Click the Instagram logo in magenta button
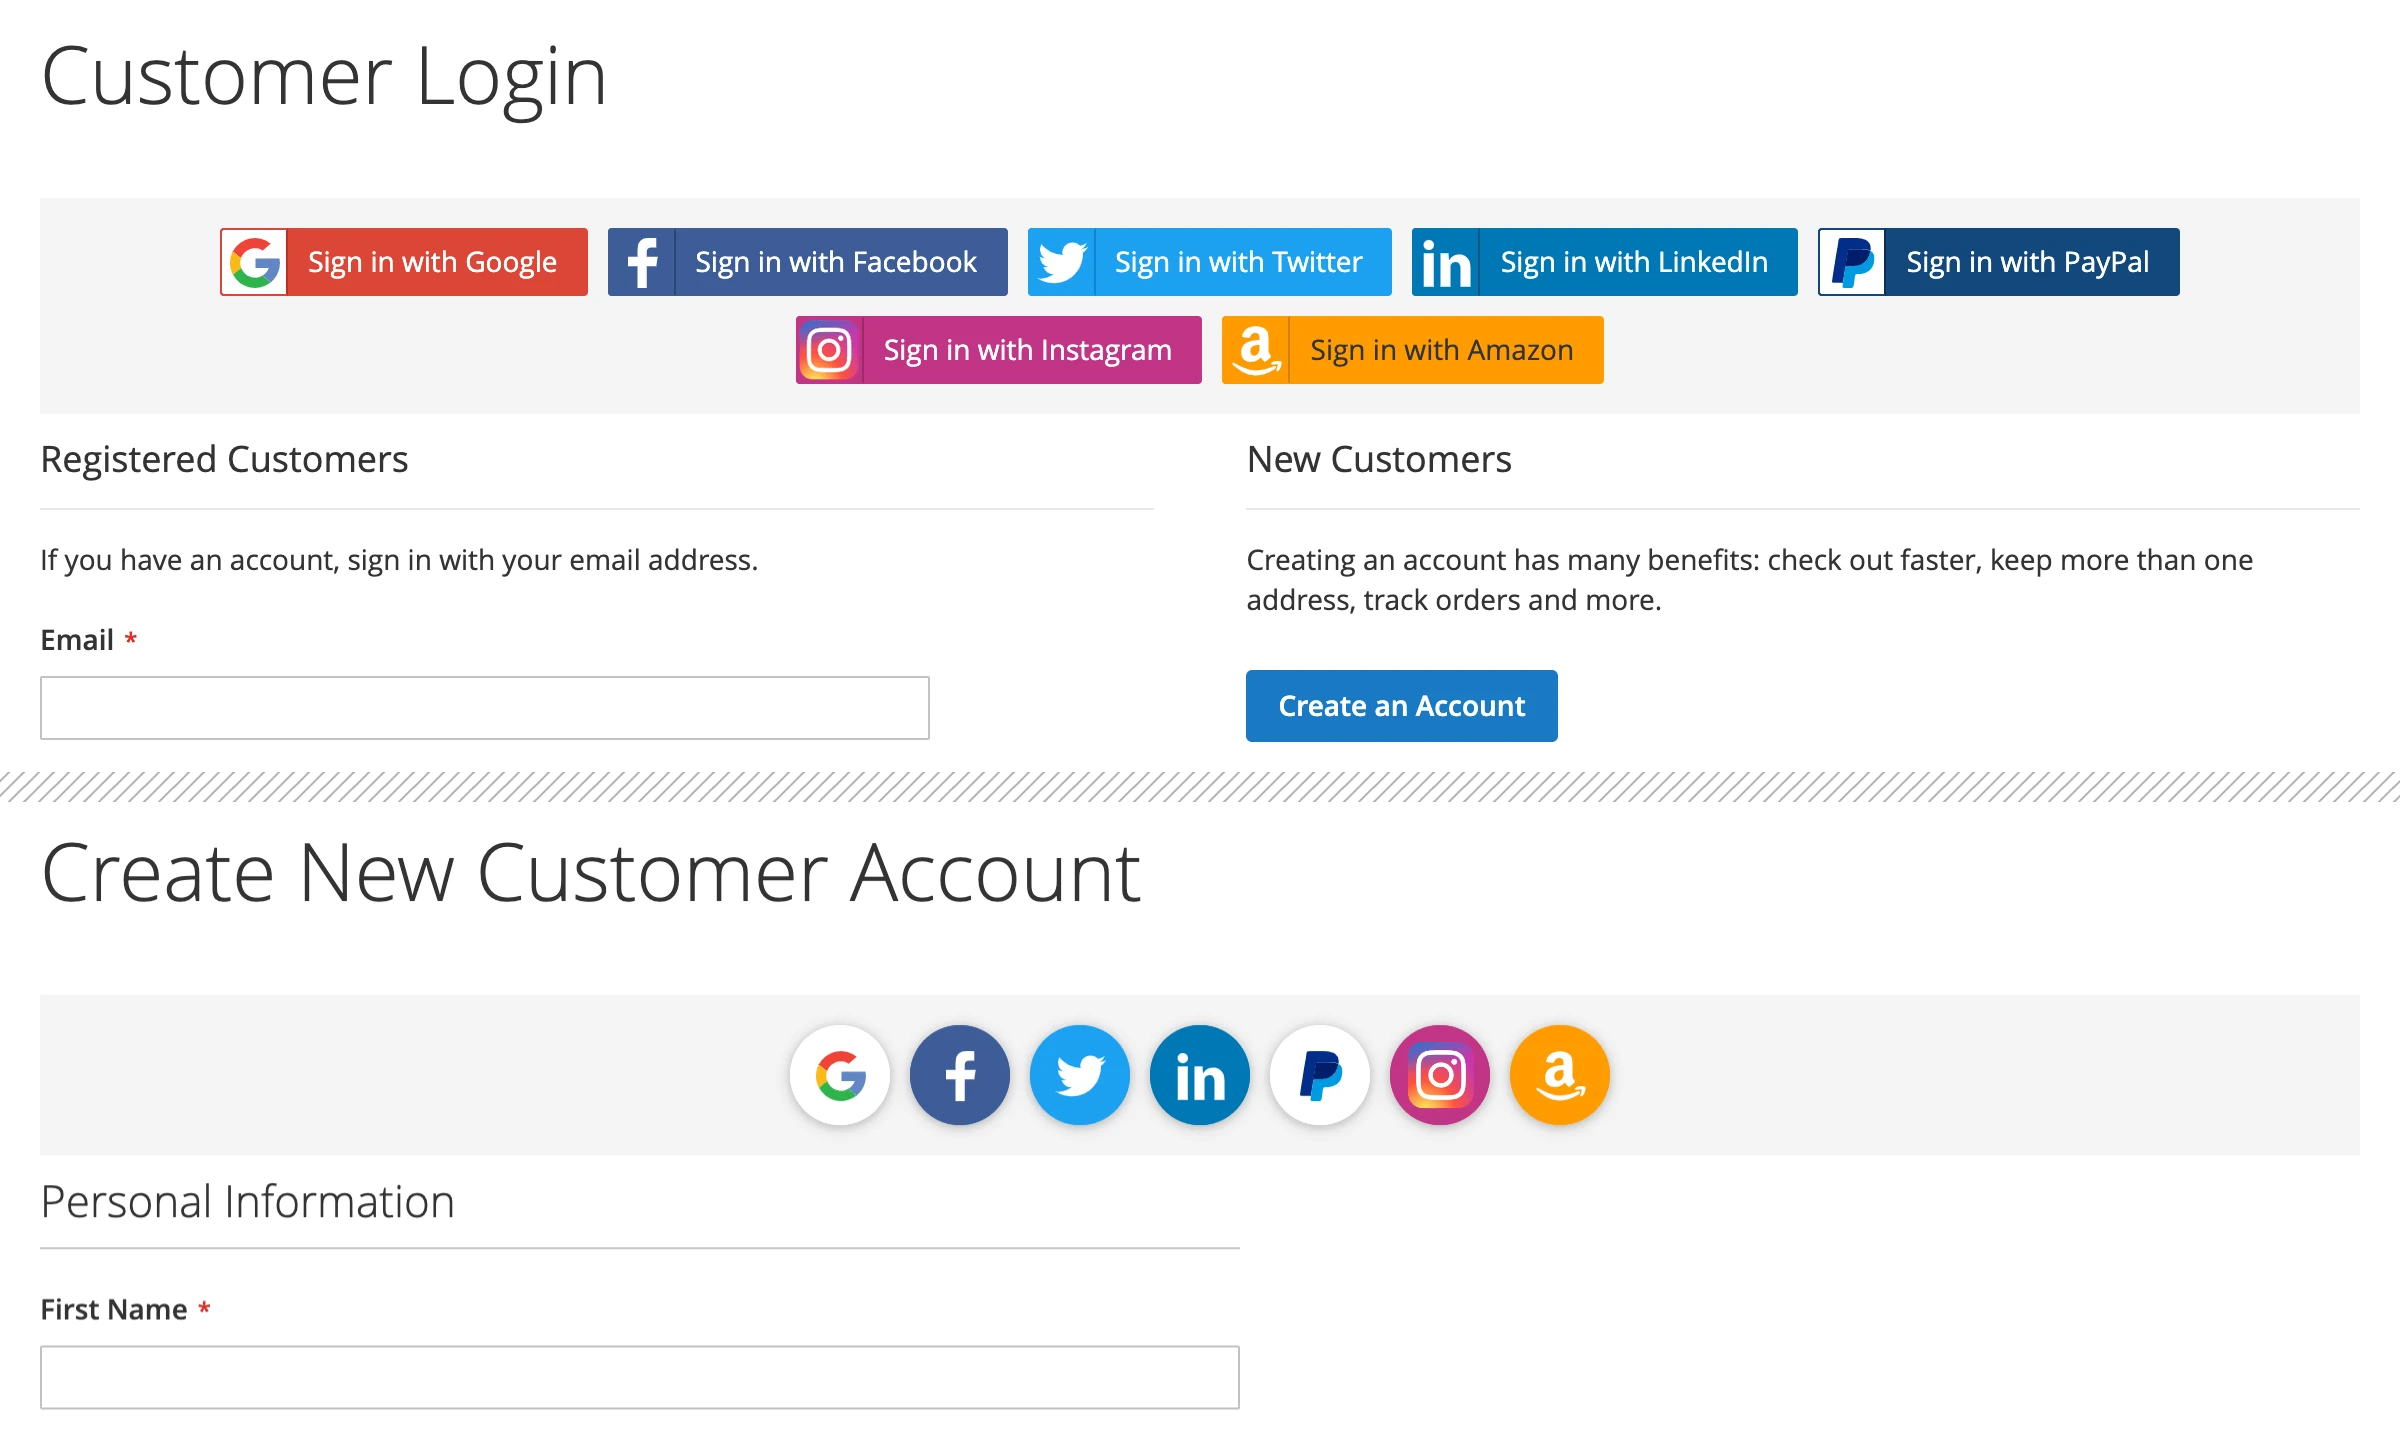This screenshot has width=2400, height=1450. pos(829,350)
